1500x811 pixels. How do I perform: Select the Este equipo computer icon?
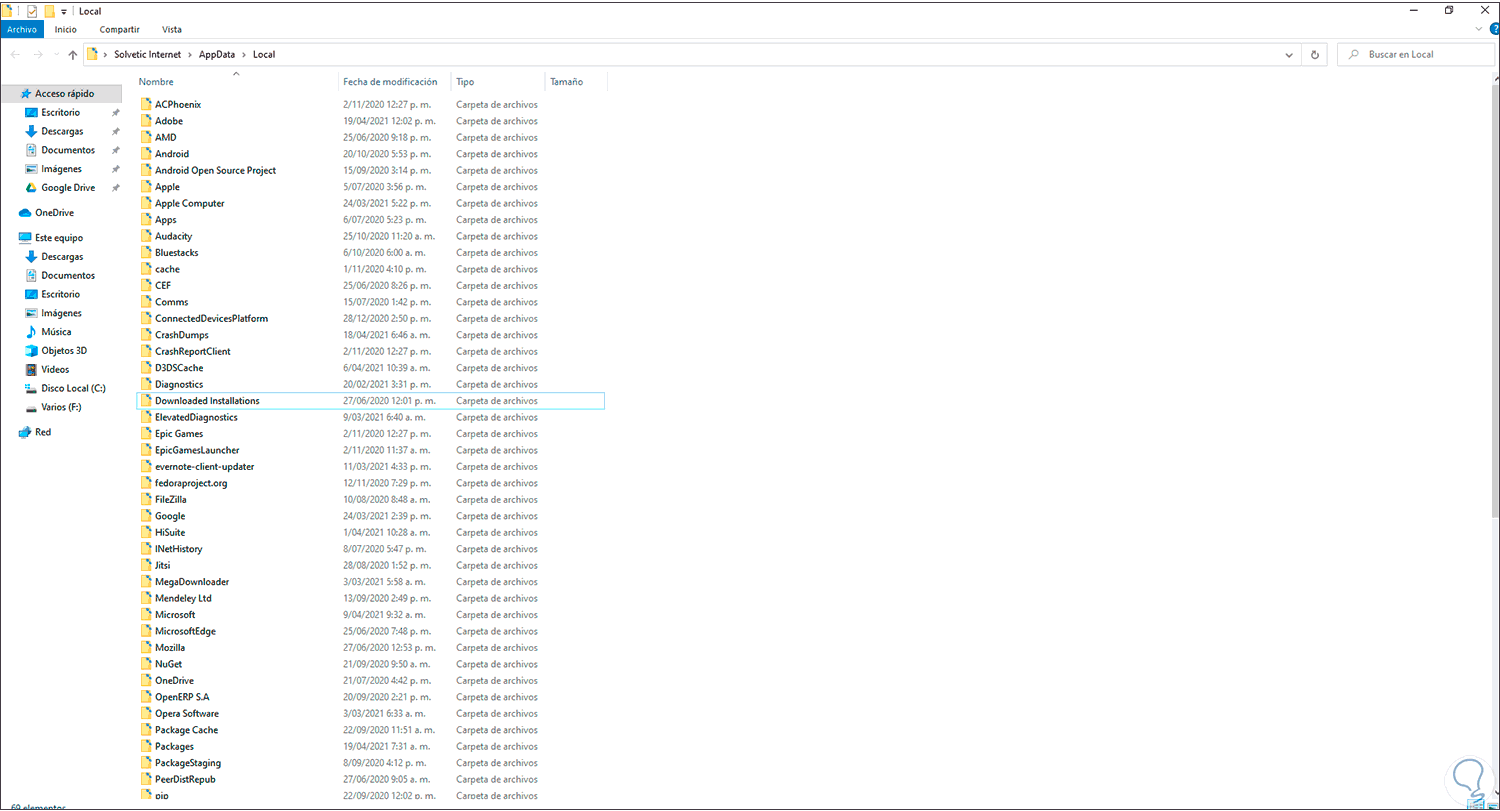(x=25, y=238)
